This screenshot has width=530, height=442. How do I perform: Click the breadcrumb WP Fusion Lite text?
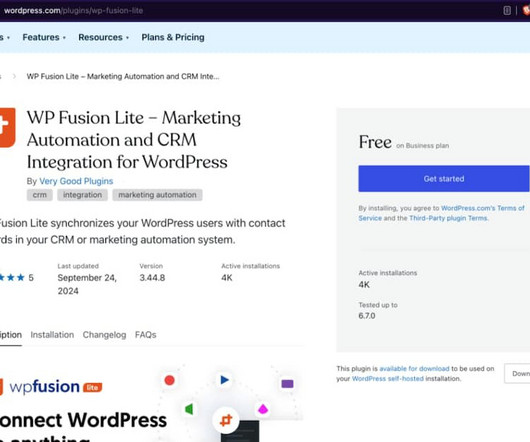[123, 77]
